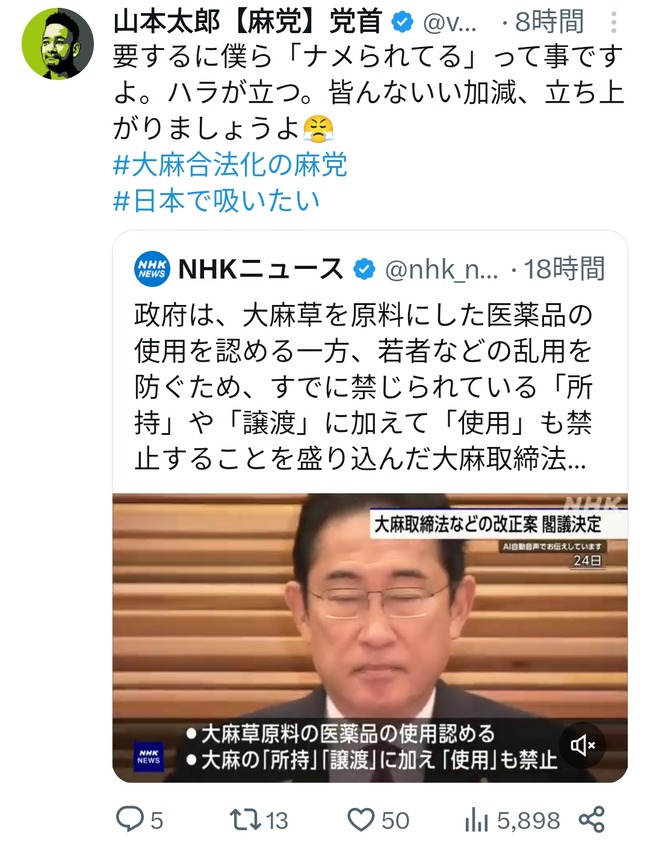Viewport: 650px width, 844px height.
Task: Like the tweet with the heart icon
Action: coord(361,820)
